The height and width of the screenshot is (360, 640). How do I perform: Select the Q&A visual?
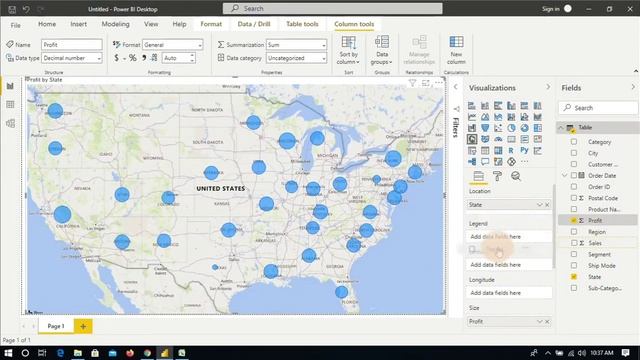[485, 162]
